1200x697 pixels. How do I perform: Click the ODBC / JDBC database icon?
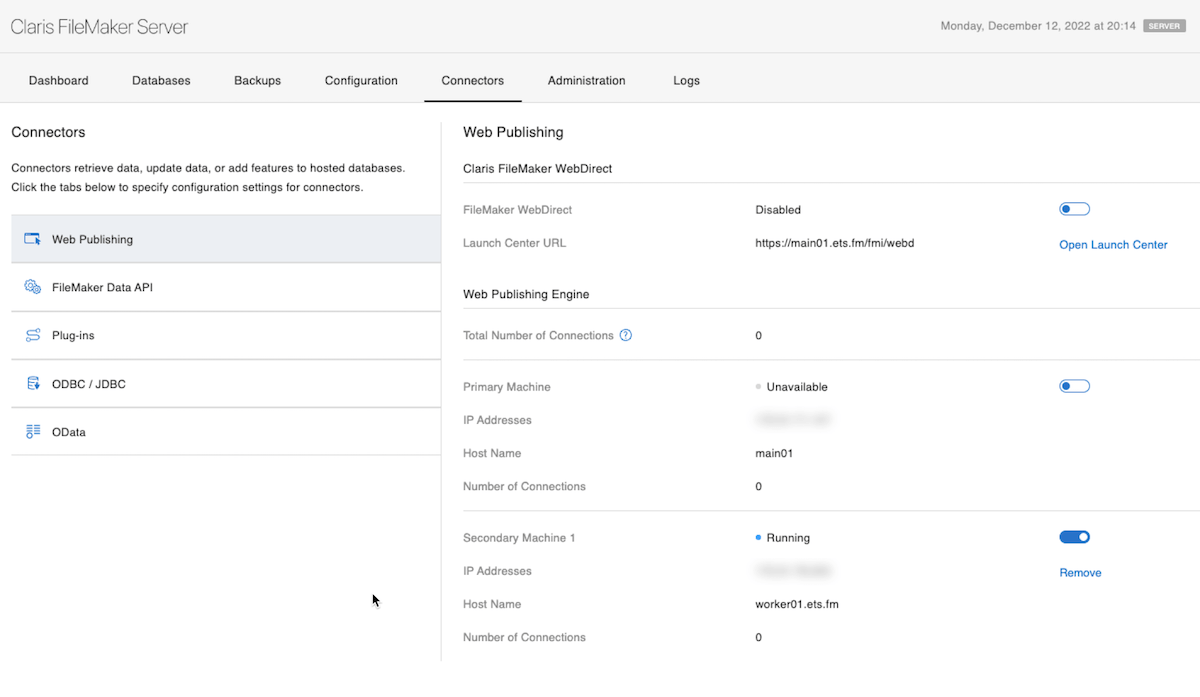33,384
